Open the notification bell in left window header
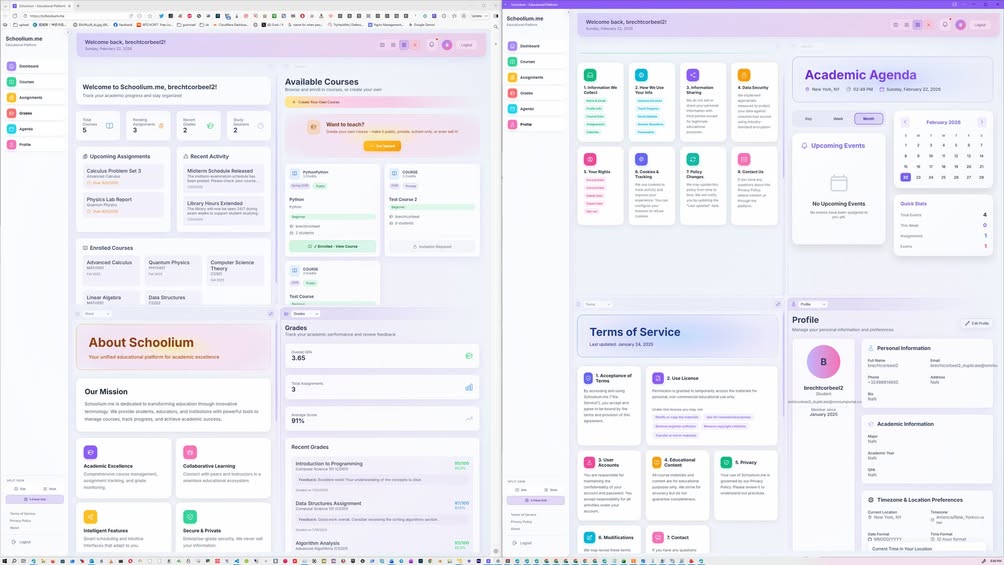Image resolution: width=1004 pixels, height=565 pixels. [x=432, y=45]
